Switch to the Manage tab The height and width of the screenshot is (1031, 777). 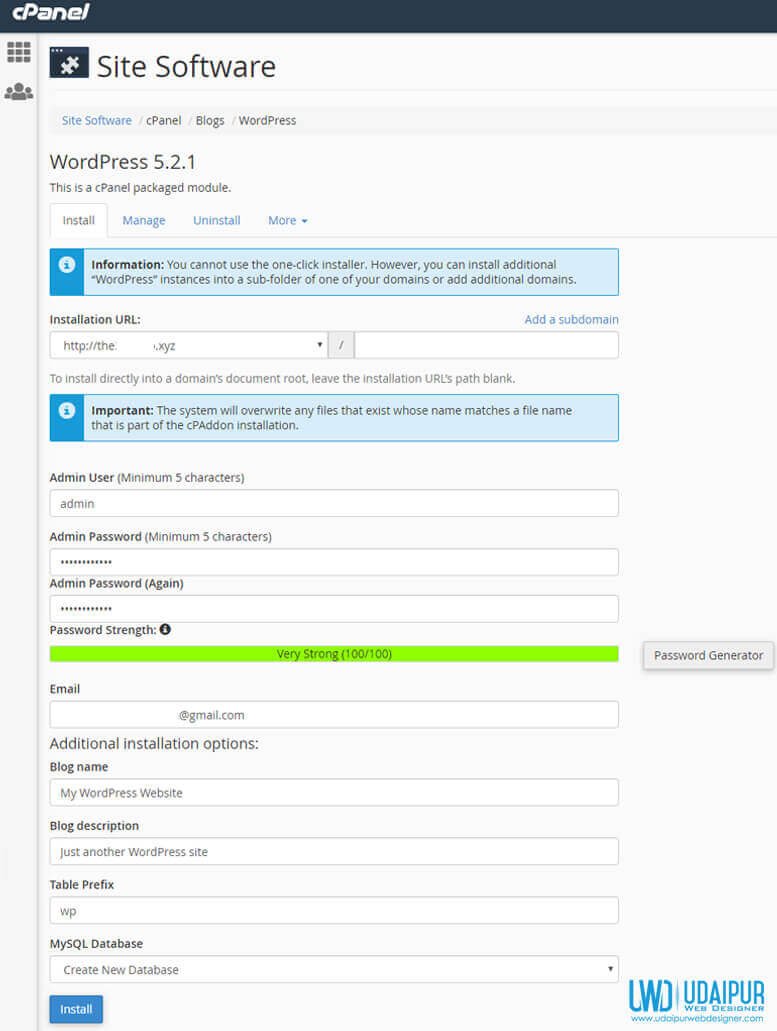click(144, 220)
